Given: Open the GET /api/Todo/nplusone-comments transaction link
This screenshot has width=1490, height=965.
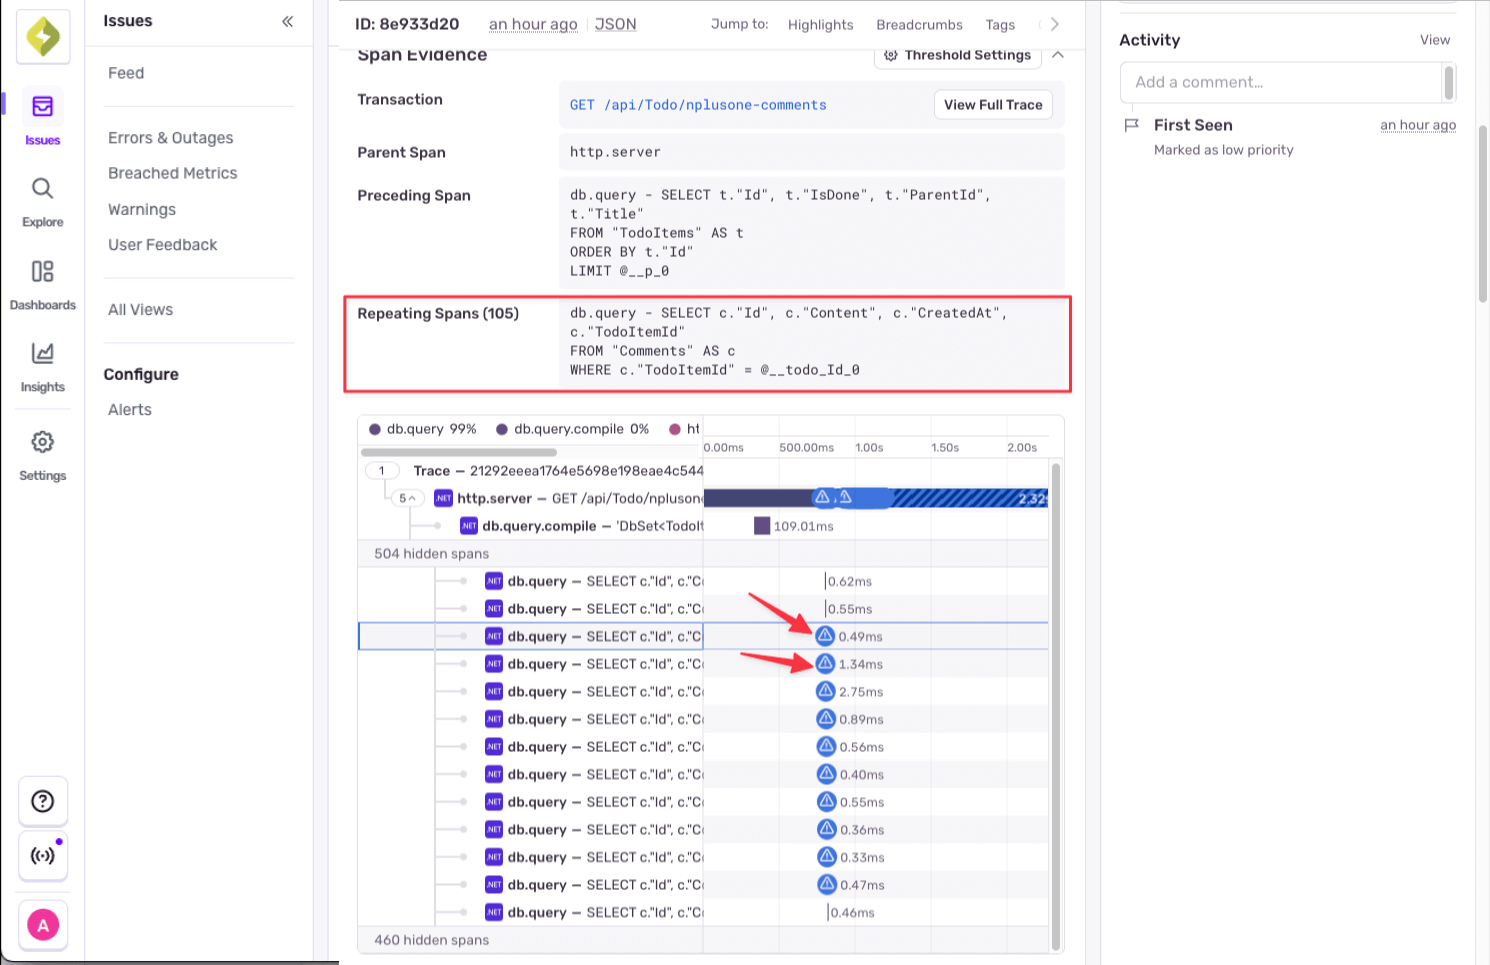Looking at the screenshot, I should pos(698,105).
